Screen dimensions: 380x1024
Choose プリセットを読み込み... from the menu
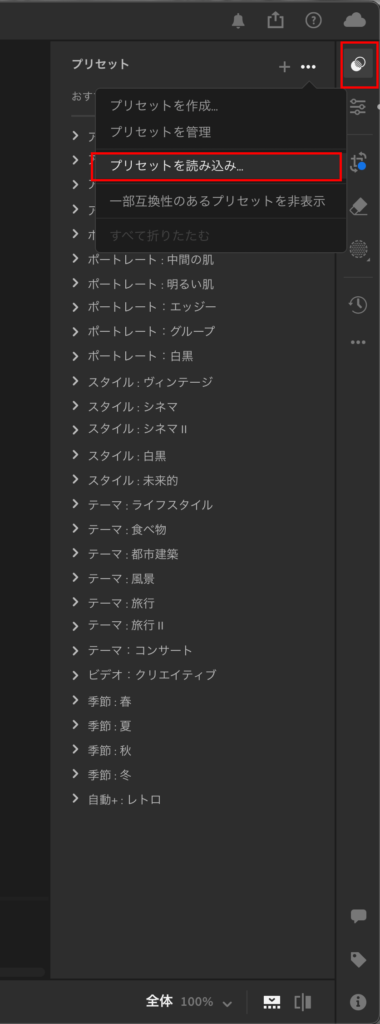coord(217,166)
